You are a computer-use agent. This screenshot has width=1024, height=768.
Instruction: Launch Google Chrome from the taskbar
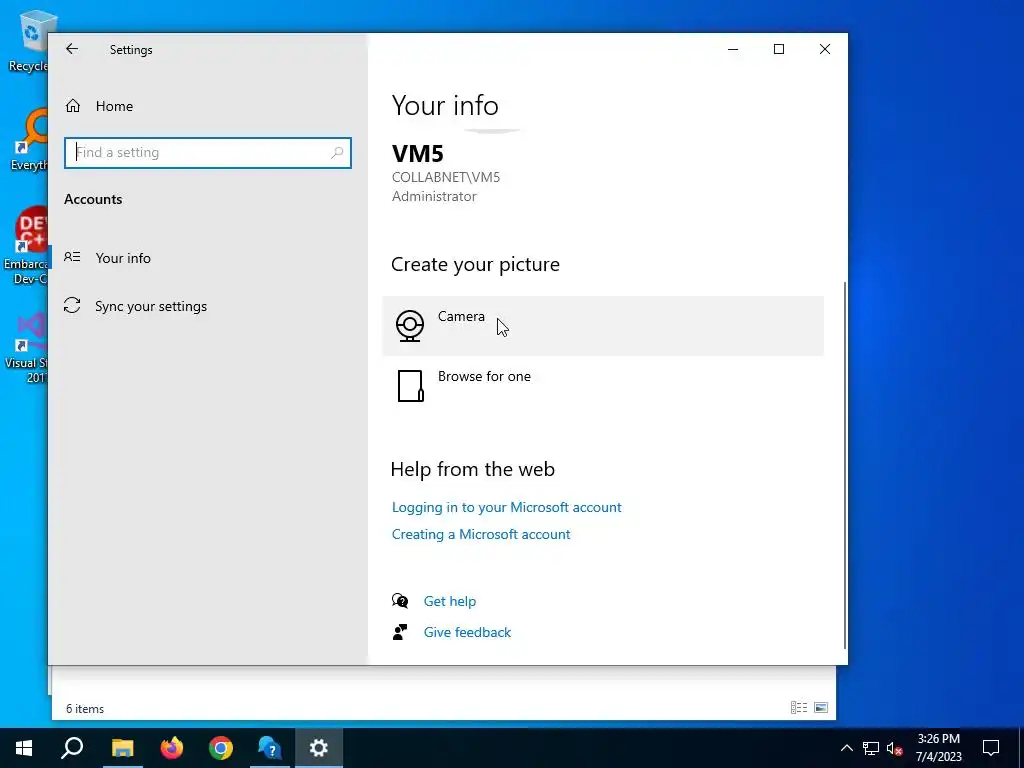pyautogui.click(x=221, y=748)
